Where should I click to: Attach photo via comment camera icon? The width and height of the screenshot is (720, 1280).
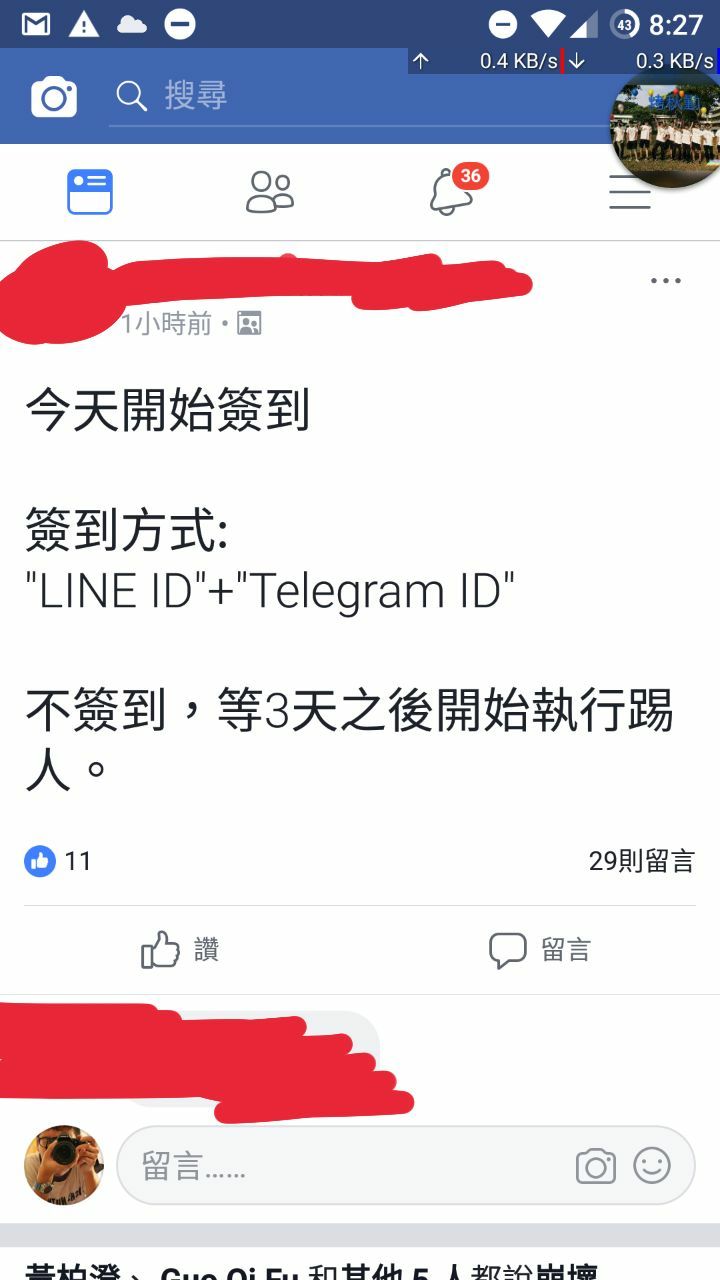tap(595, 1166)
